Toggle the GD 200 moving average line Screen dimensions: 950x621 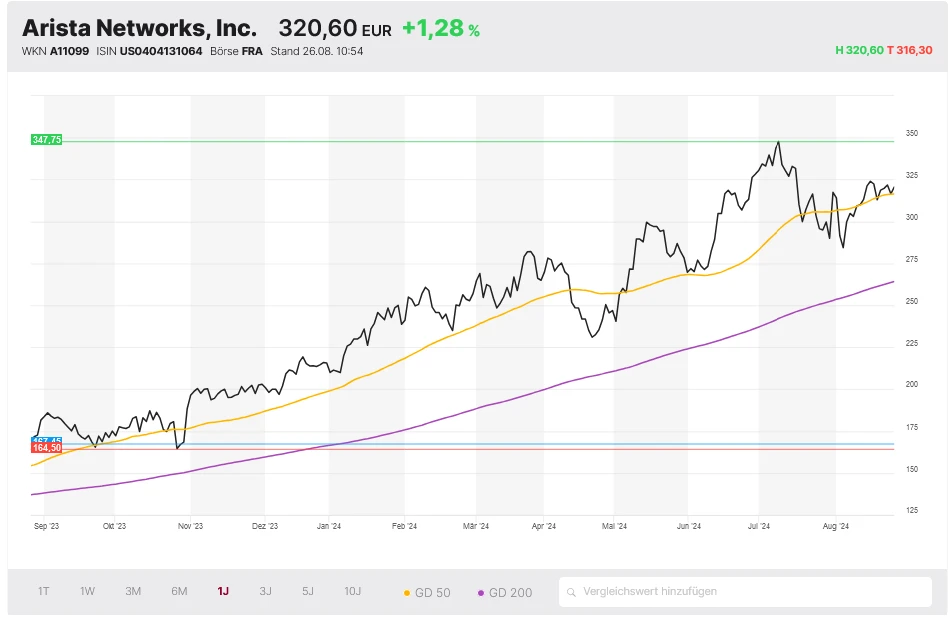pyautogui.click(x=507, y=592)
